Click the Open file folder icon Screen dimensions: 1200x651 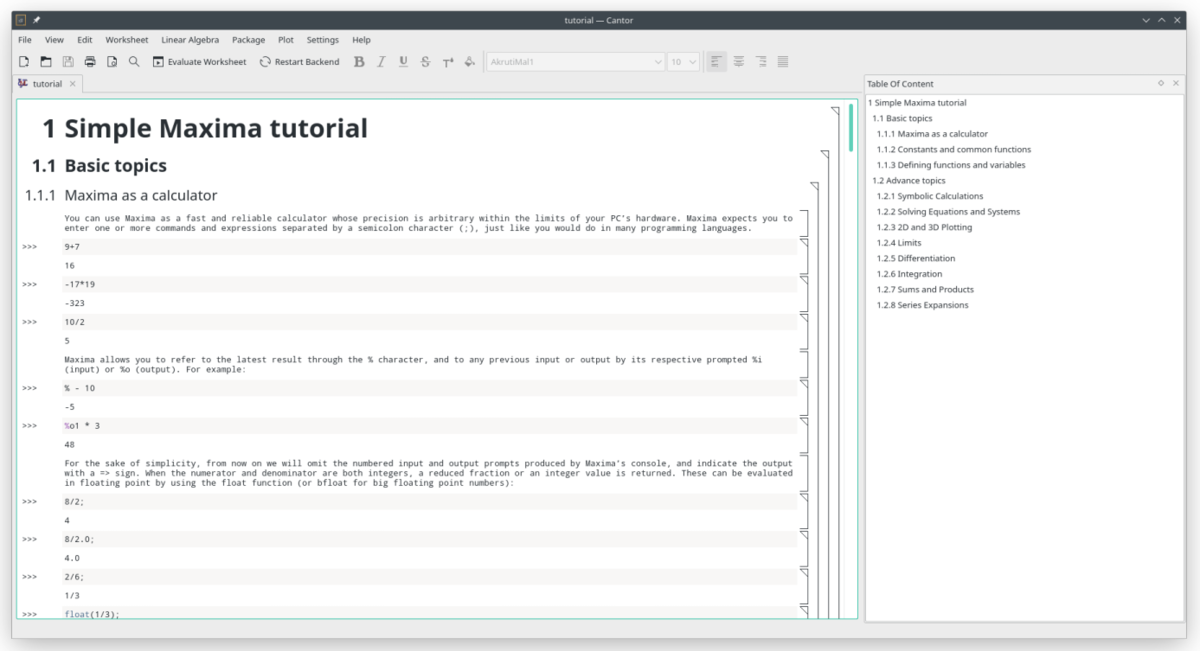click(x=46, y=62)
